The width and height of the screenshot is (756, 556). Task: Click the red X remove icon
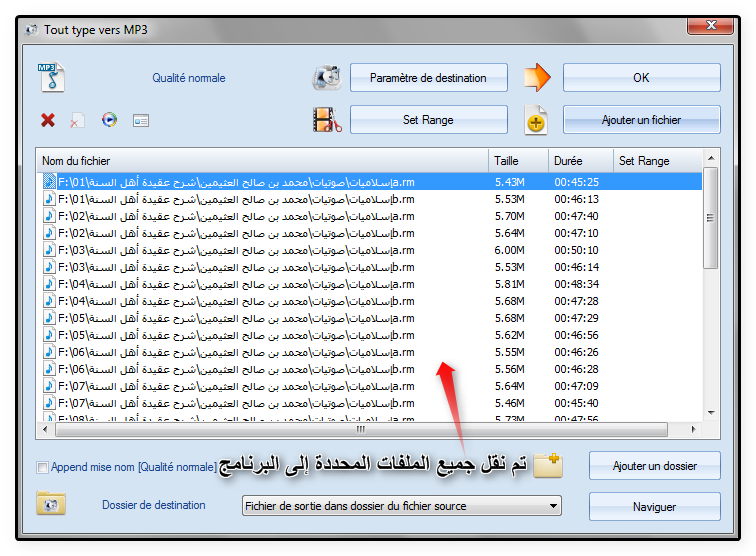[48, 120]
